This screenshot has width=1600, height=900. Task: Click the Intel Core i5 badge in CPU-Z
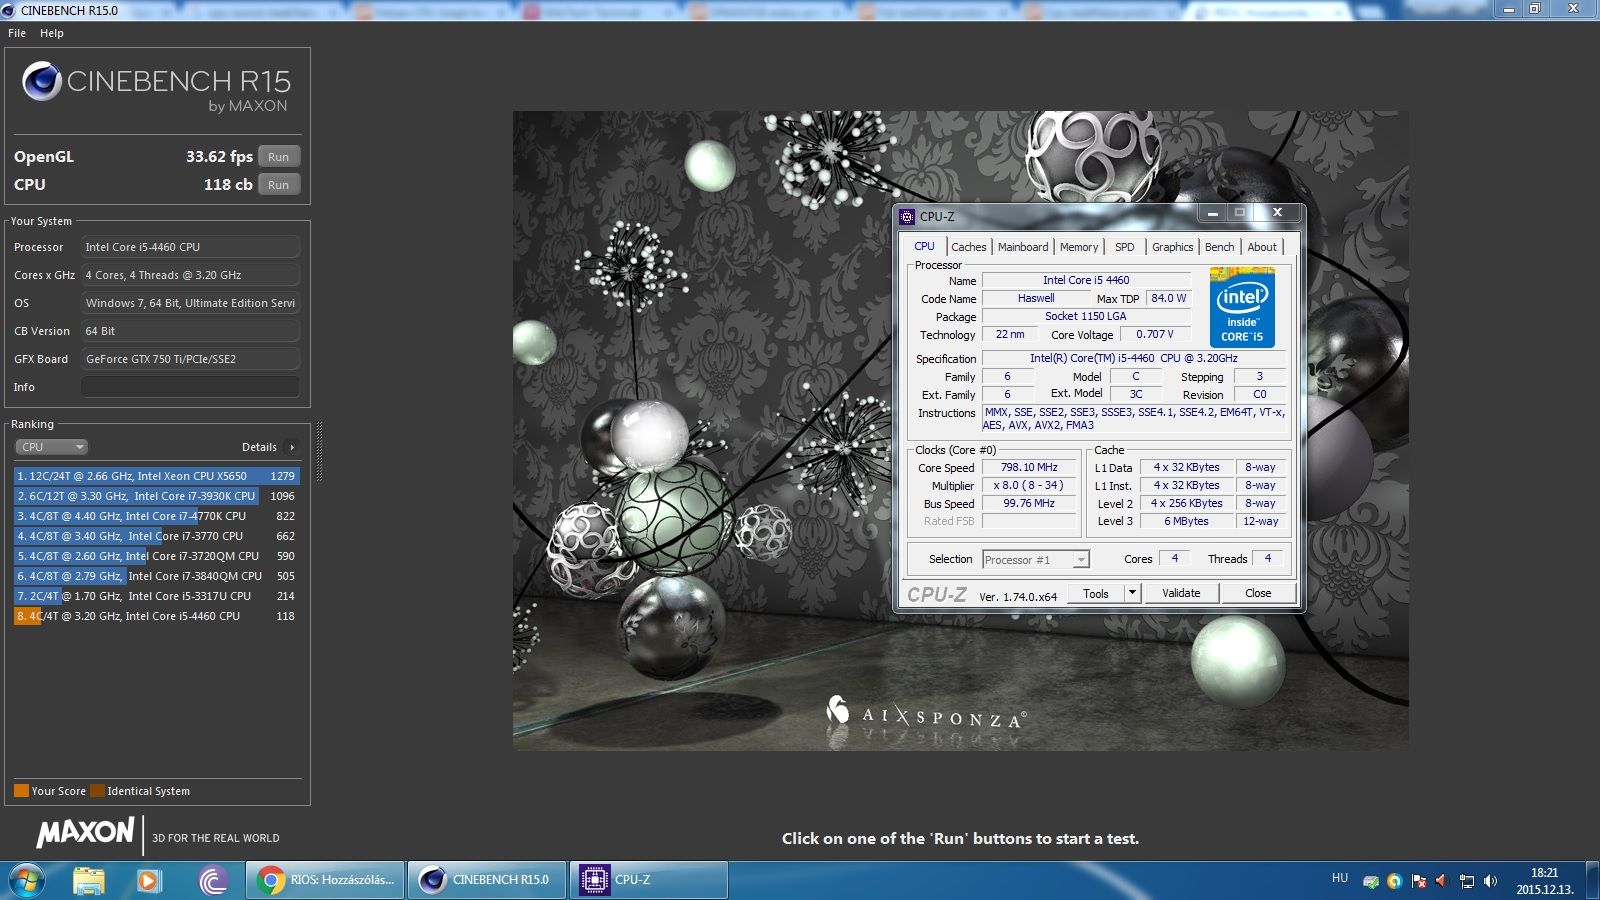(1242, 307)
